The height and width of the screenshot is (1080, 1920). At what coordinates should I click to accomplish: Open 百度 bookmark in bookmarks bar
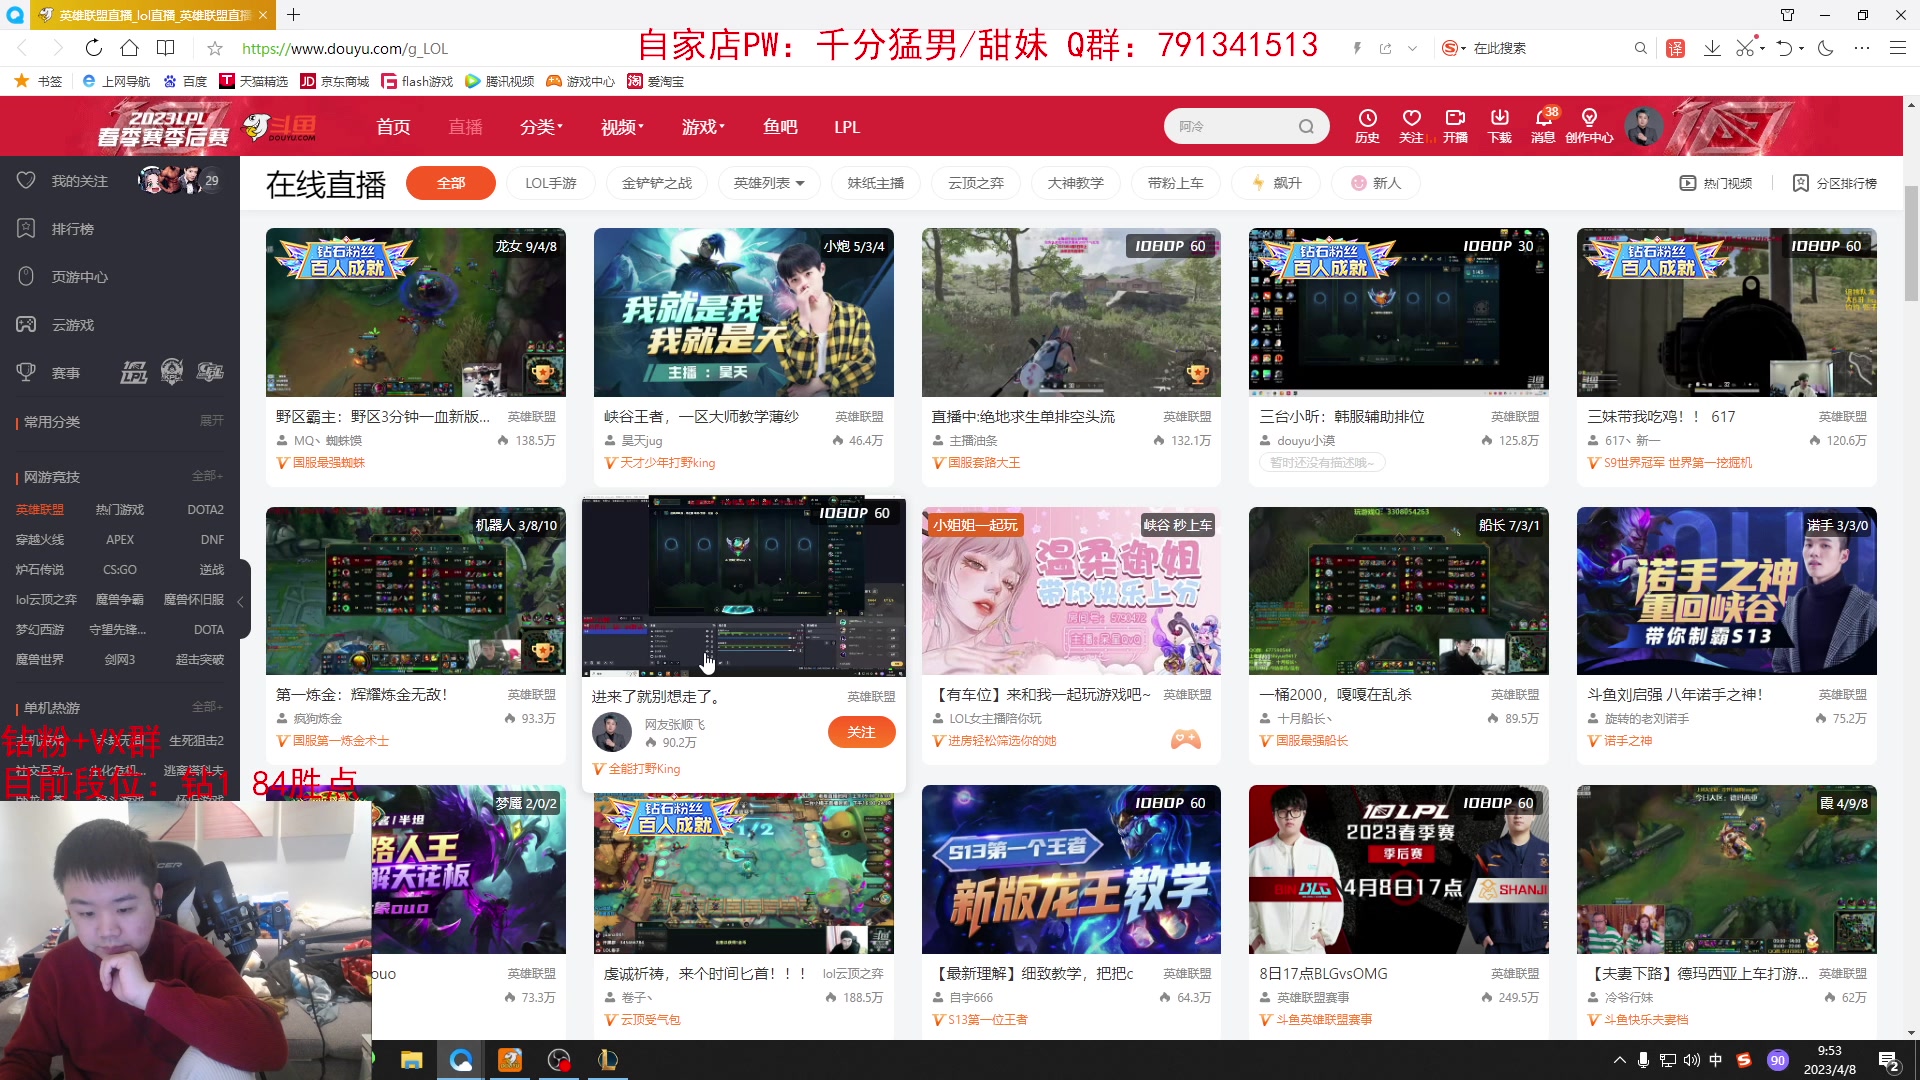[x=185, y=81]
